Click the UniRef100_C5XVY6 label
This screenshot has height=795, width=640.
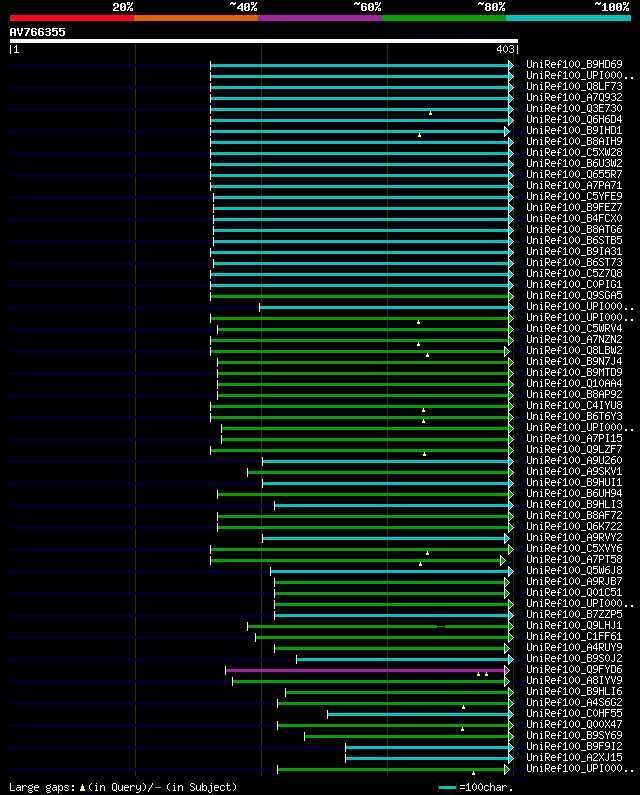click(x=574, y=548)
